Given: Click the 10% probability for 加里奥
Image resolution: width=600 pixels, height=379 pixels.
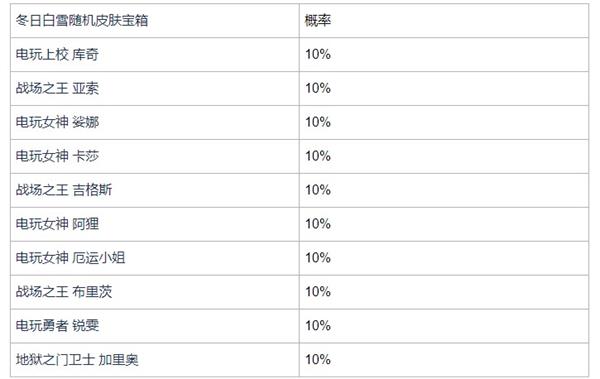Looking at the screenshot, I should 318,360.
